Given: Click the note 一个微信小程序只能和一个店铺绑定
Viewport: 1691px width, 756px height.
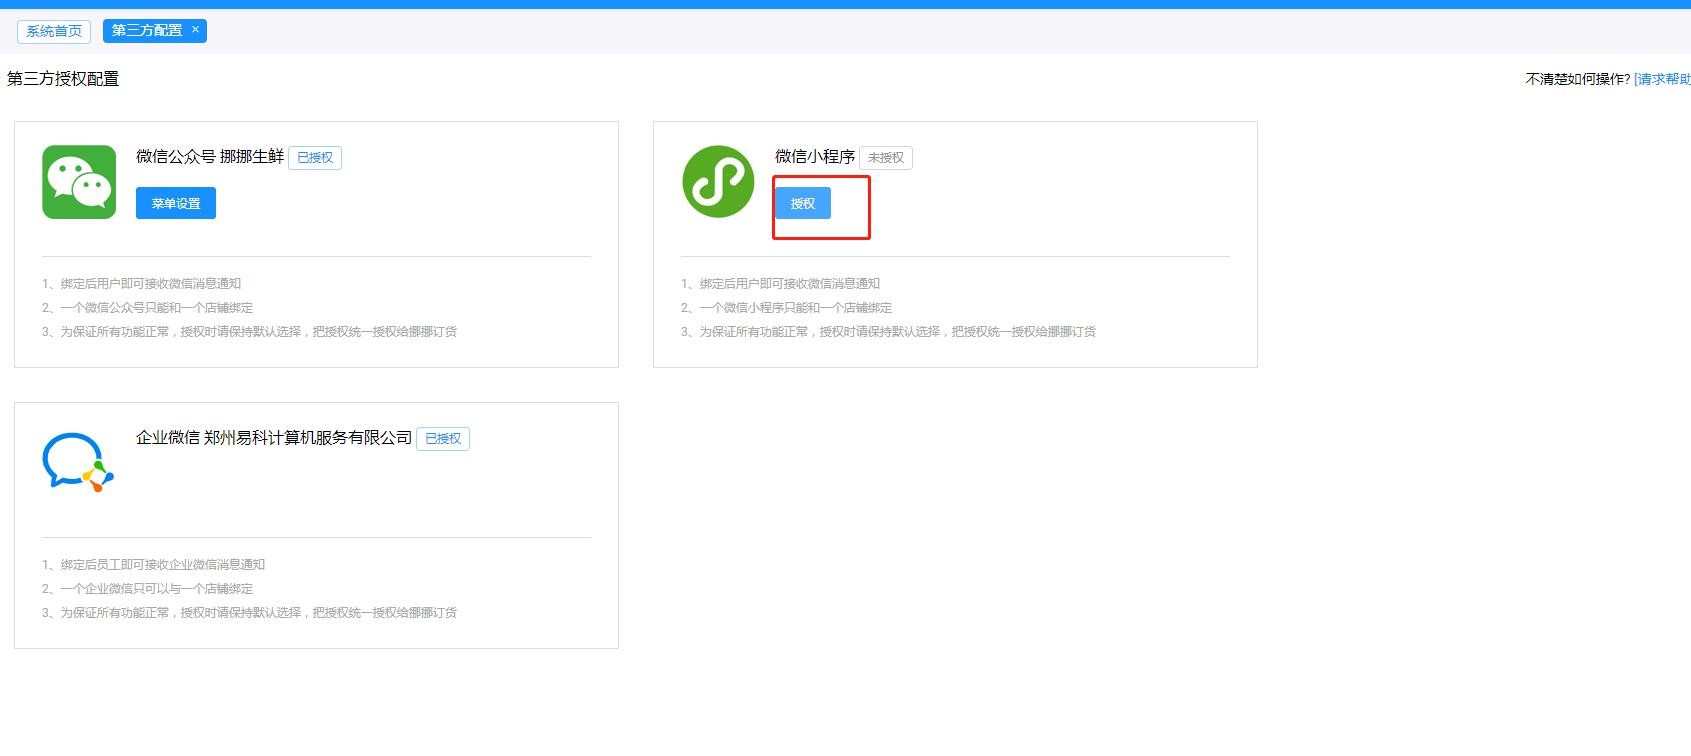Looking at the screenshot, I should pyautogui.click(x=786, y=308).
